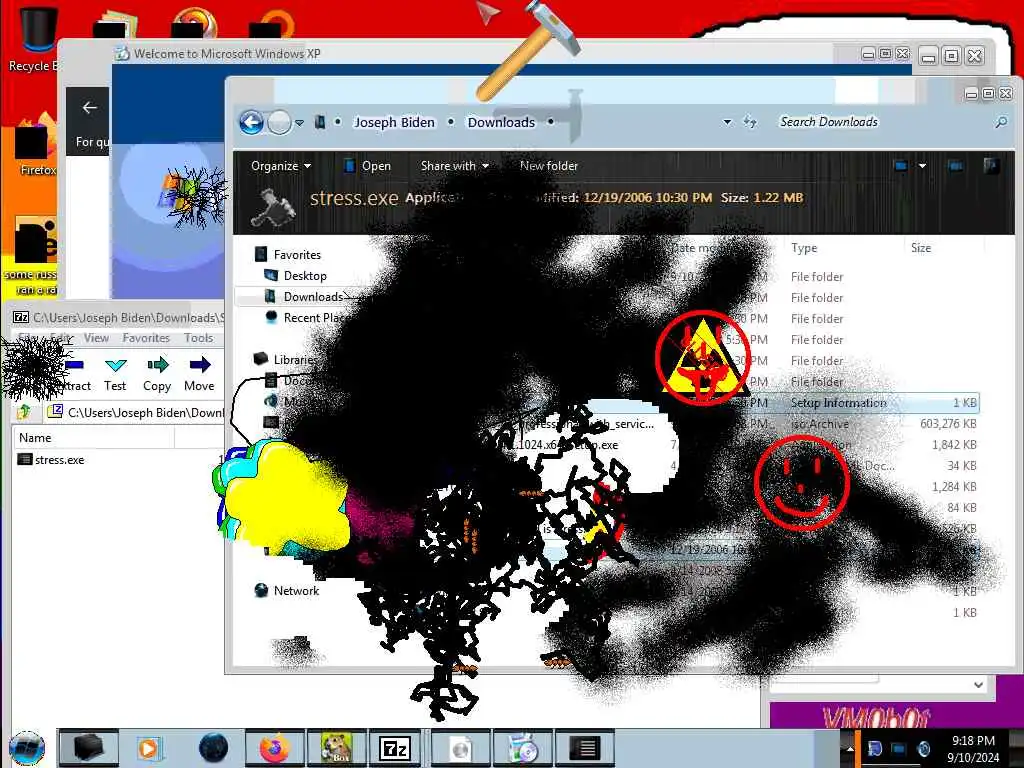Click the refresh icon beside address bar
The width and height of the screenshot is (1024, 768).
coord(750,122)
